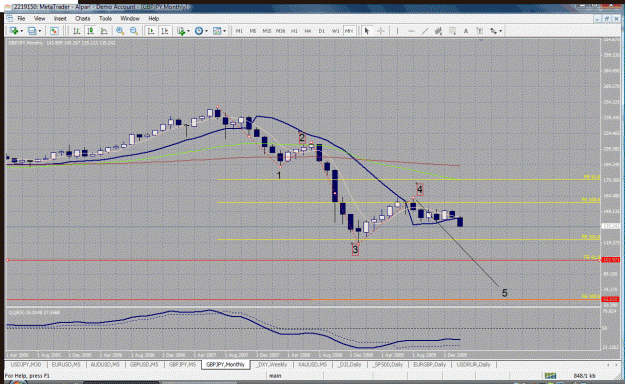Open the Help menu
The height and width of the screenshot is (384, 625).
[x=153, y=18]
